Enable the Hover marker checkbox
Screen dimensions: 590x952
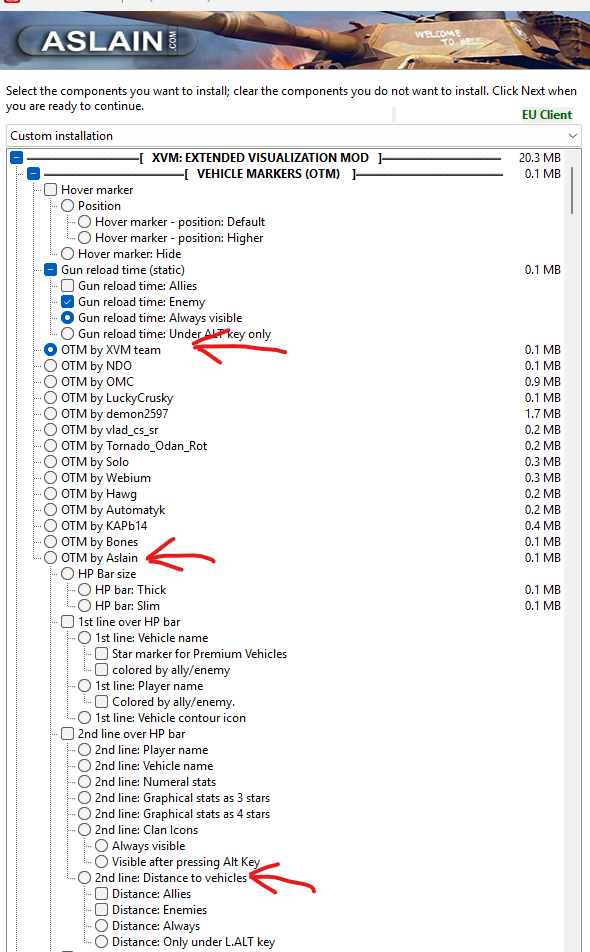pos(50,190)
